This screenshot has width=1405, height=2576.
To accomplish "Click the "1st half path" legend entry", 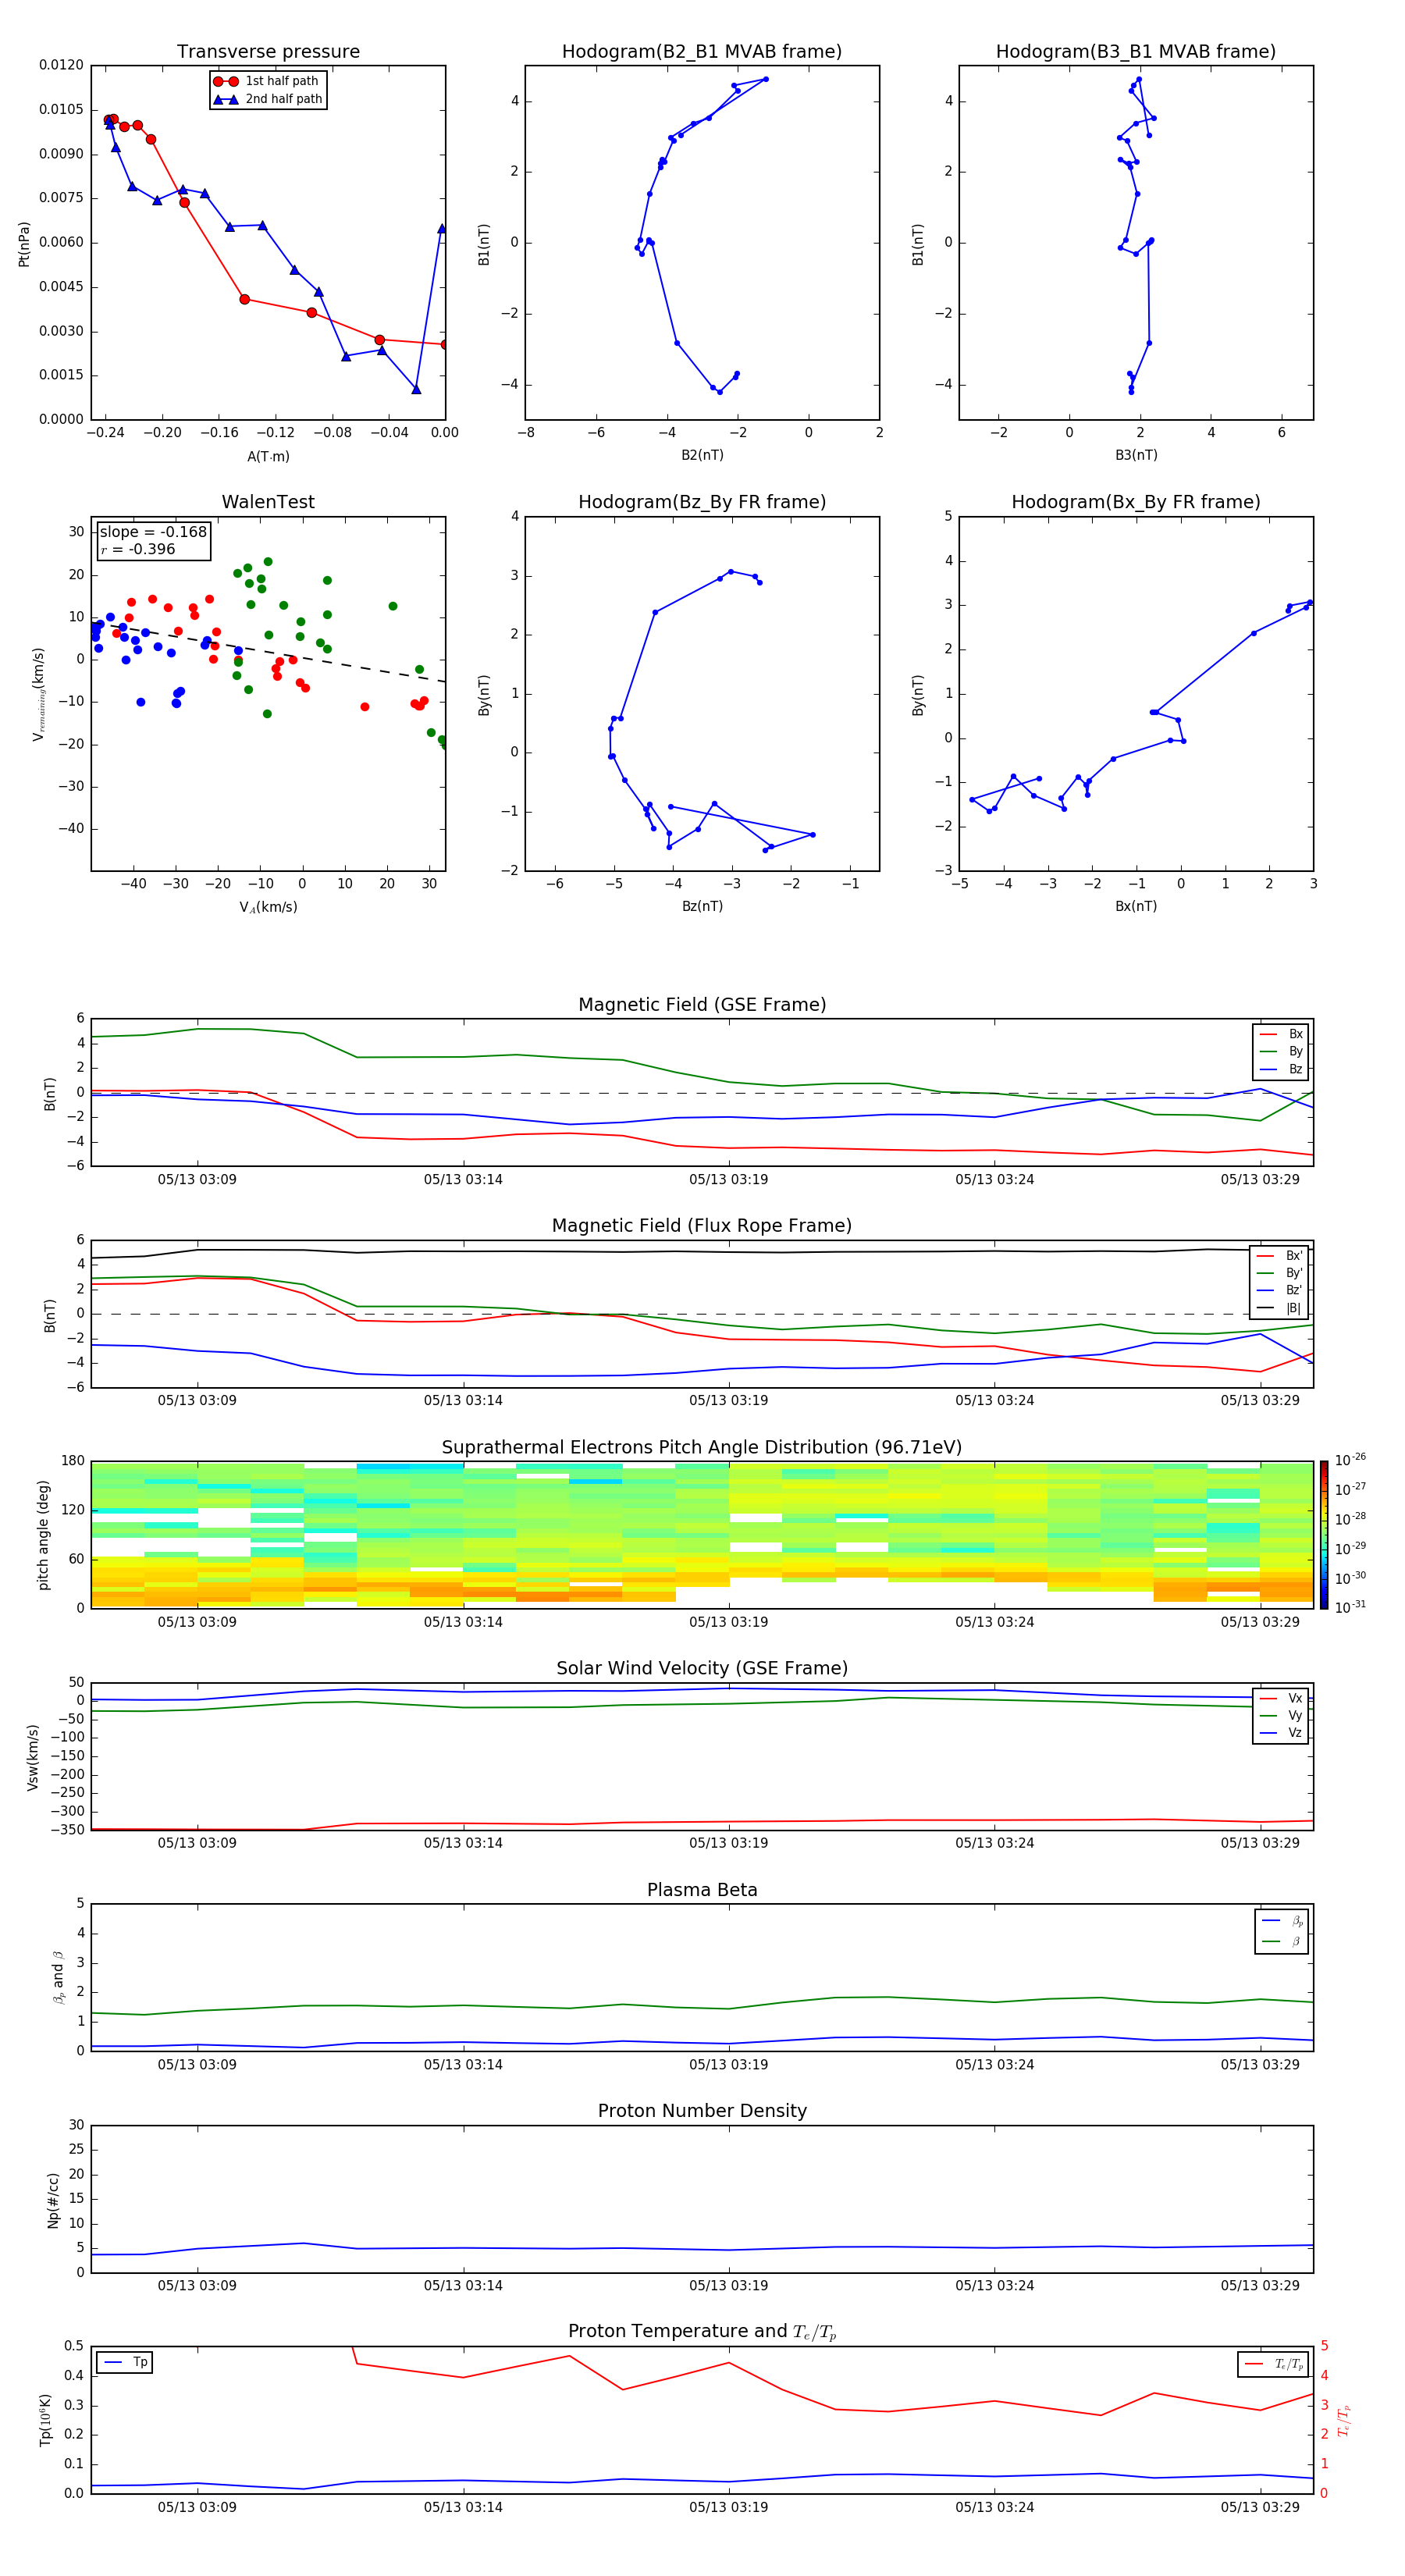I will pos(267,81).
